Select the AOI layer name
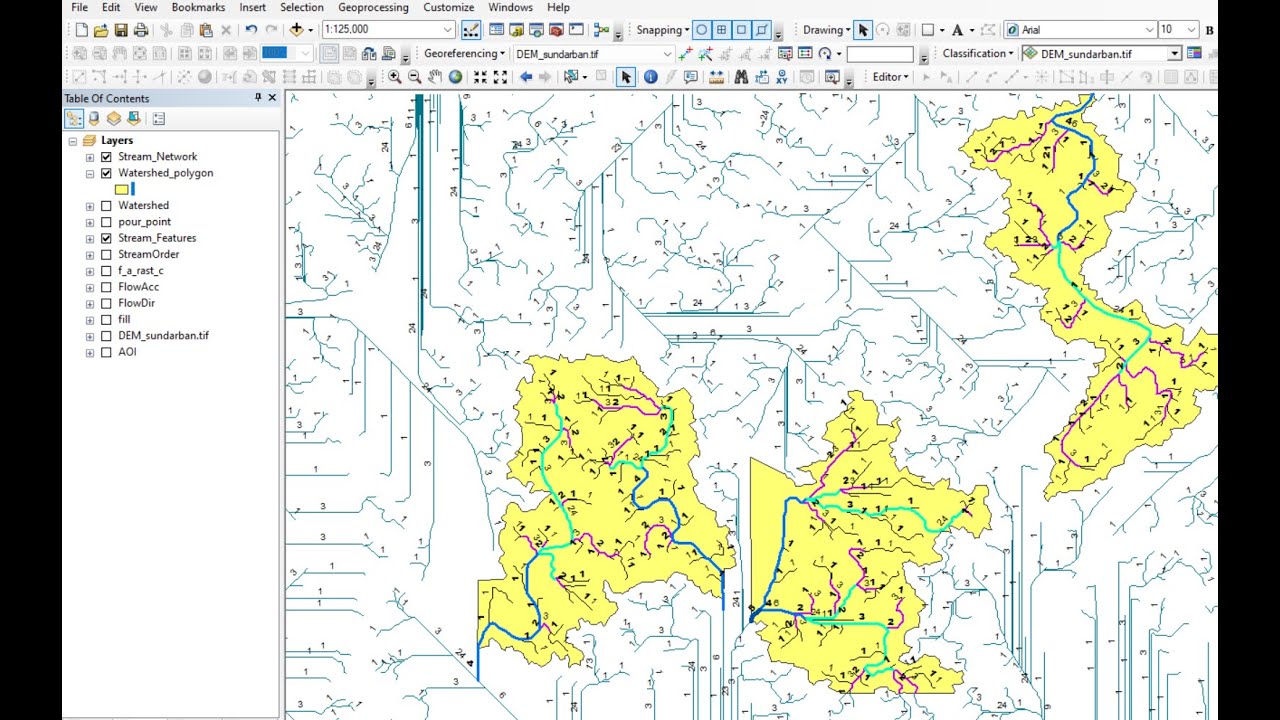The image size is (1280, 720). (127, 352)
